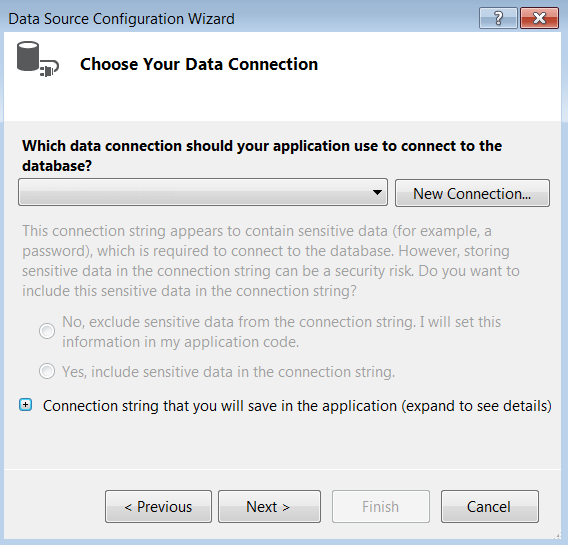The image size is (568, 545).
Task: Click the 'Data Source Configuration Wizard' title bar
Action: [x=121, y=18]
